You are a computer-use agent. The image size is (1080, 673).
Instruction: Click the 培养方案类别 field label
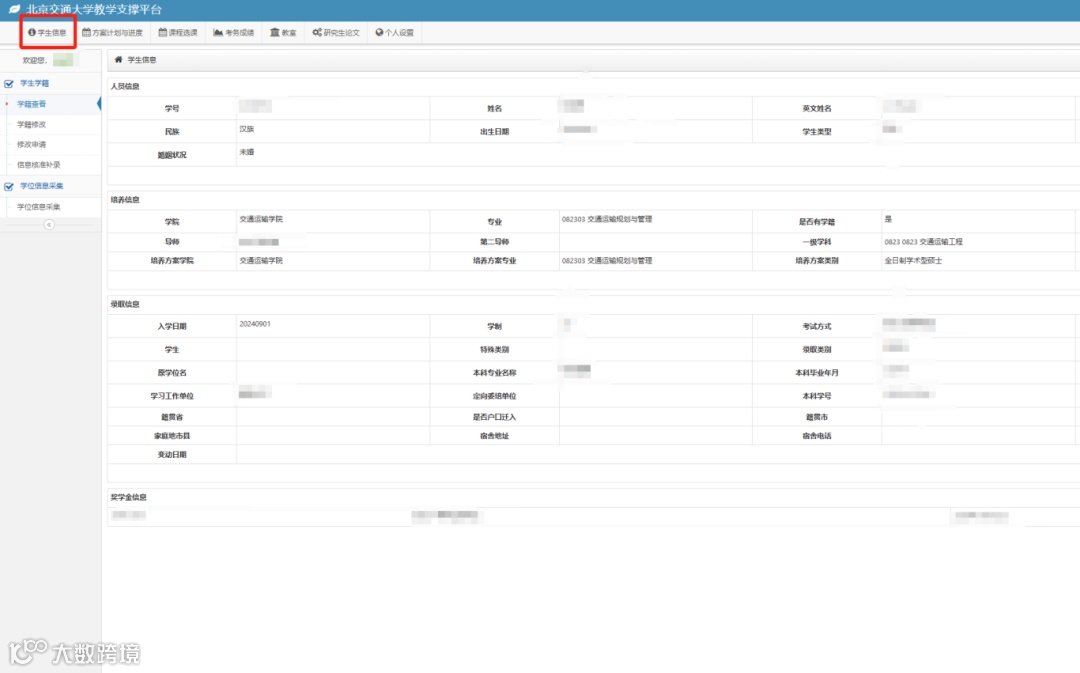point(817,260)
